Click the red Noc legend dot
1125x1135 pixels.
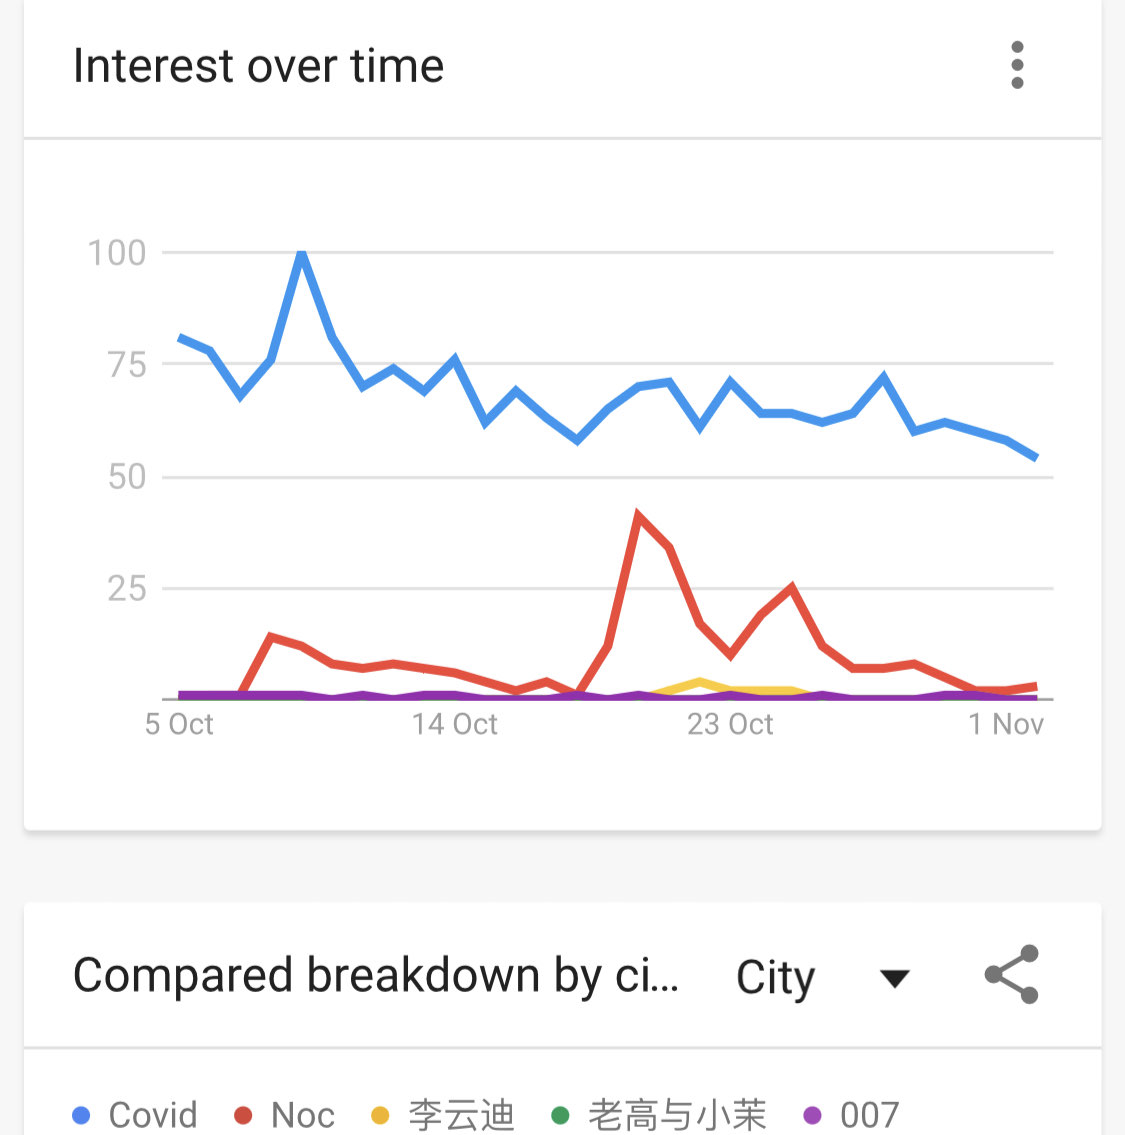point(243,1115)
